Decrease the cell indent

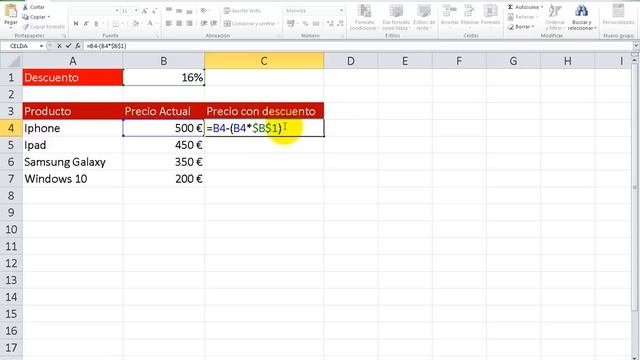pos(204,24)
